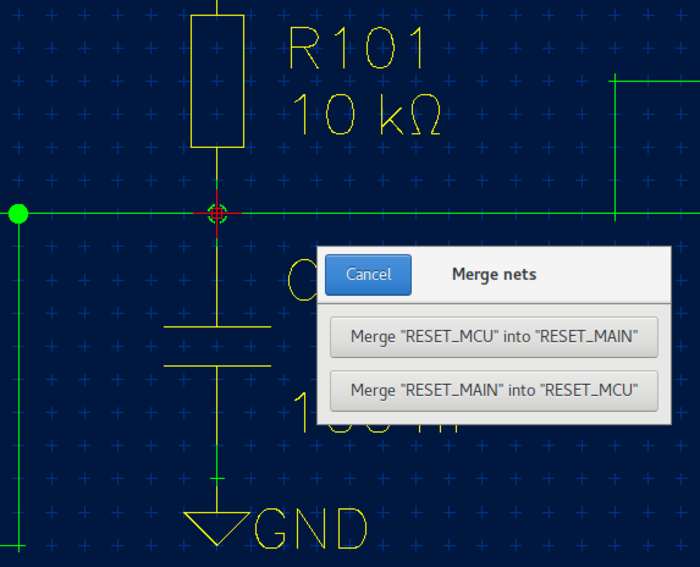Viewport: 700px width, 567px height.
Task: Choose Merge "RESET_MAIN" into "RESET_MCU"
Action: click(x=493, y=390)
